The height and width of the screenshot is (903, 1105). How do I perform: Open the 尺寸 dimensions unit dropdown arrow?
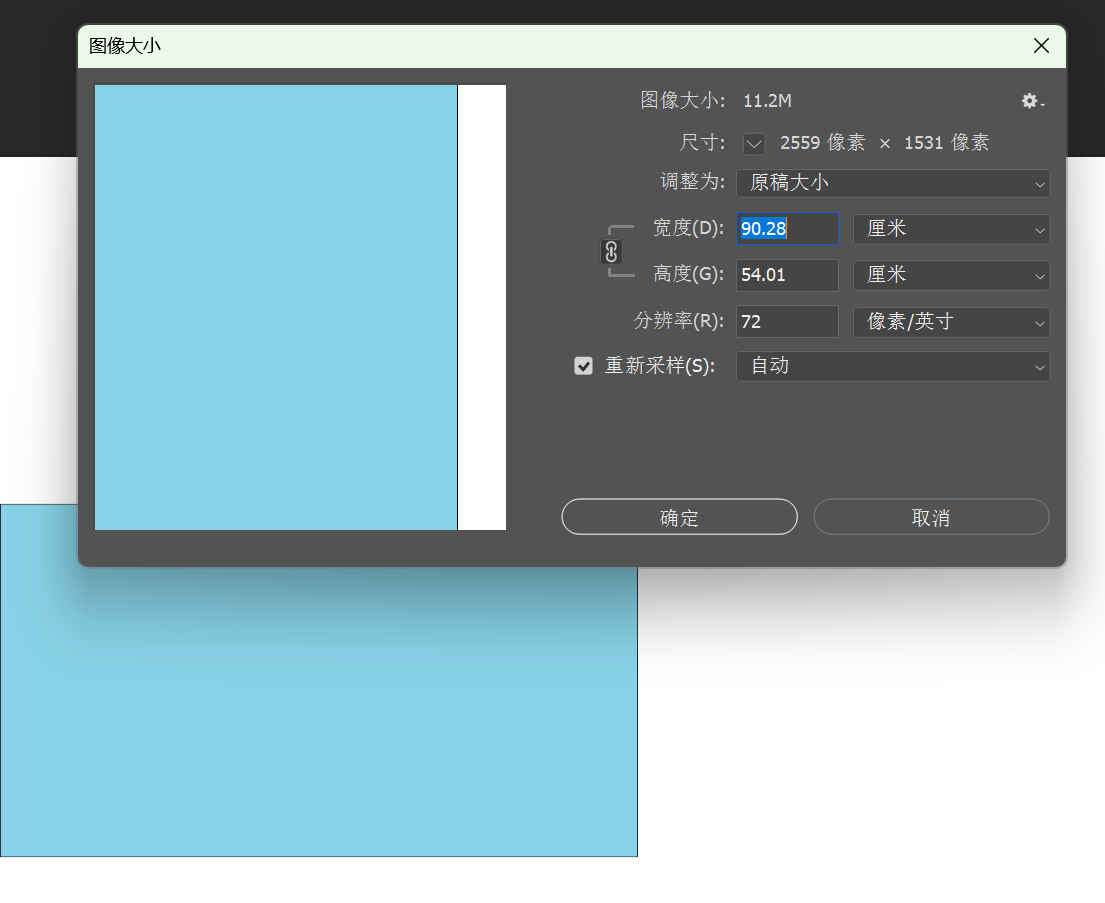pos(754,144)
